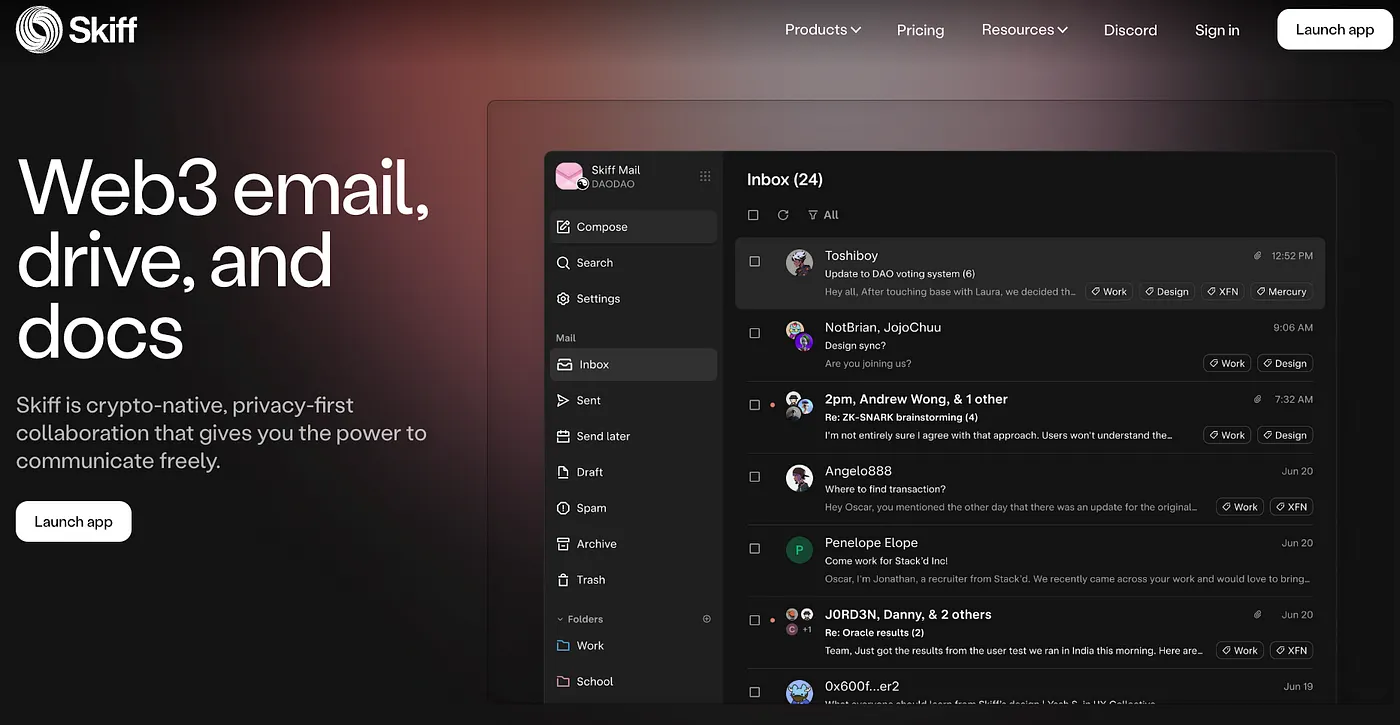Screen dimensions: 1400x725
Task: Open the Work folder
Action: [x=633, y=646]
